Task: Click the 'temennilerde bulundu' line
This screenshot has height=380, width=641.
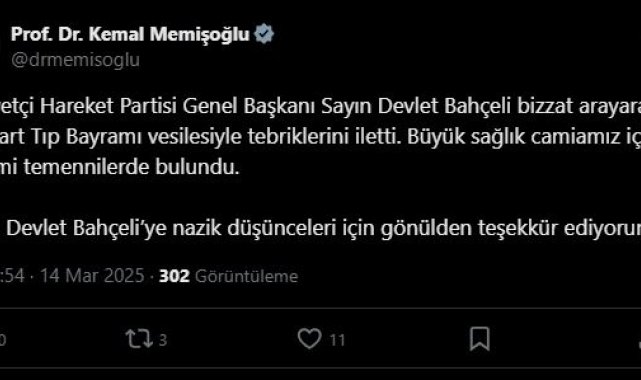Action: [131, 167]
